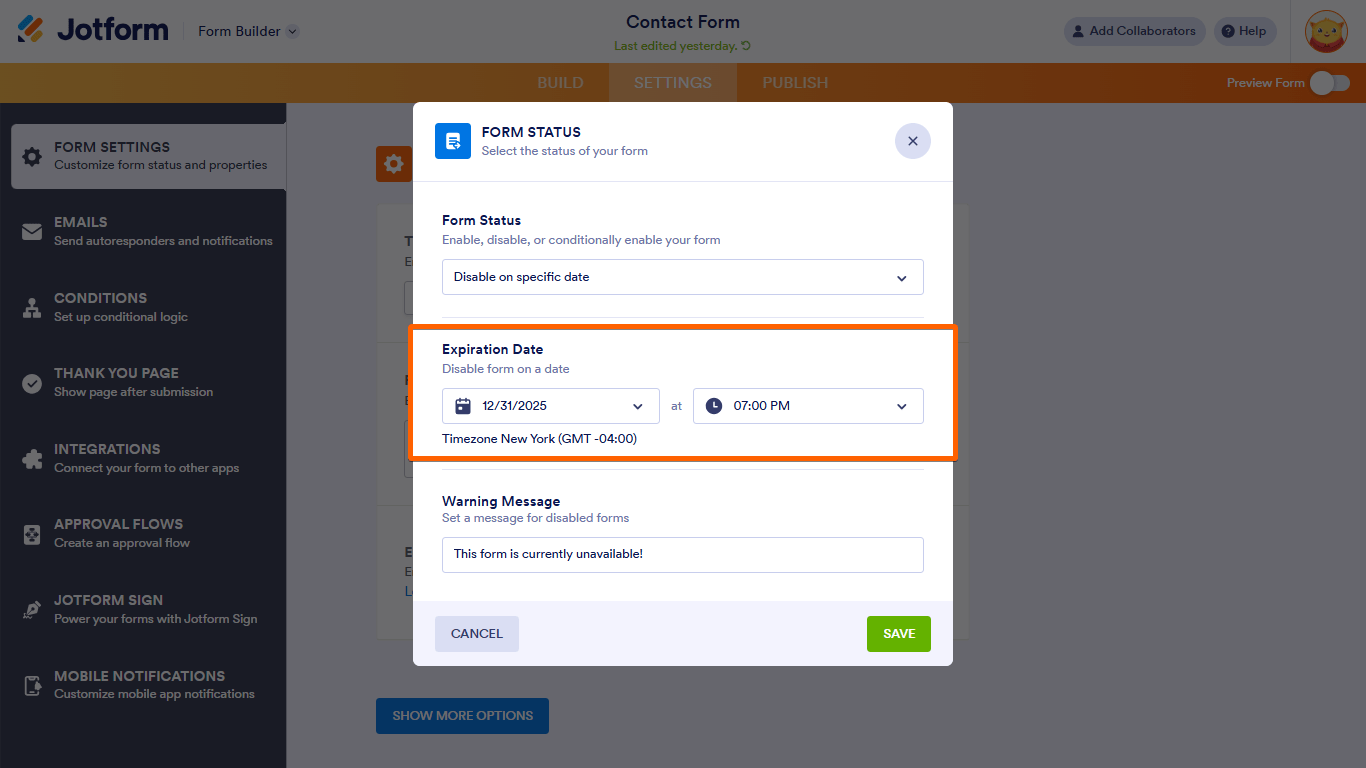Switch to the Build tab

[560, 83]
